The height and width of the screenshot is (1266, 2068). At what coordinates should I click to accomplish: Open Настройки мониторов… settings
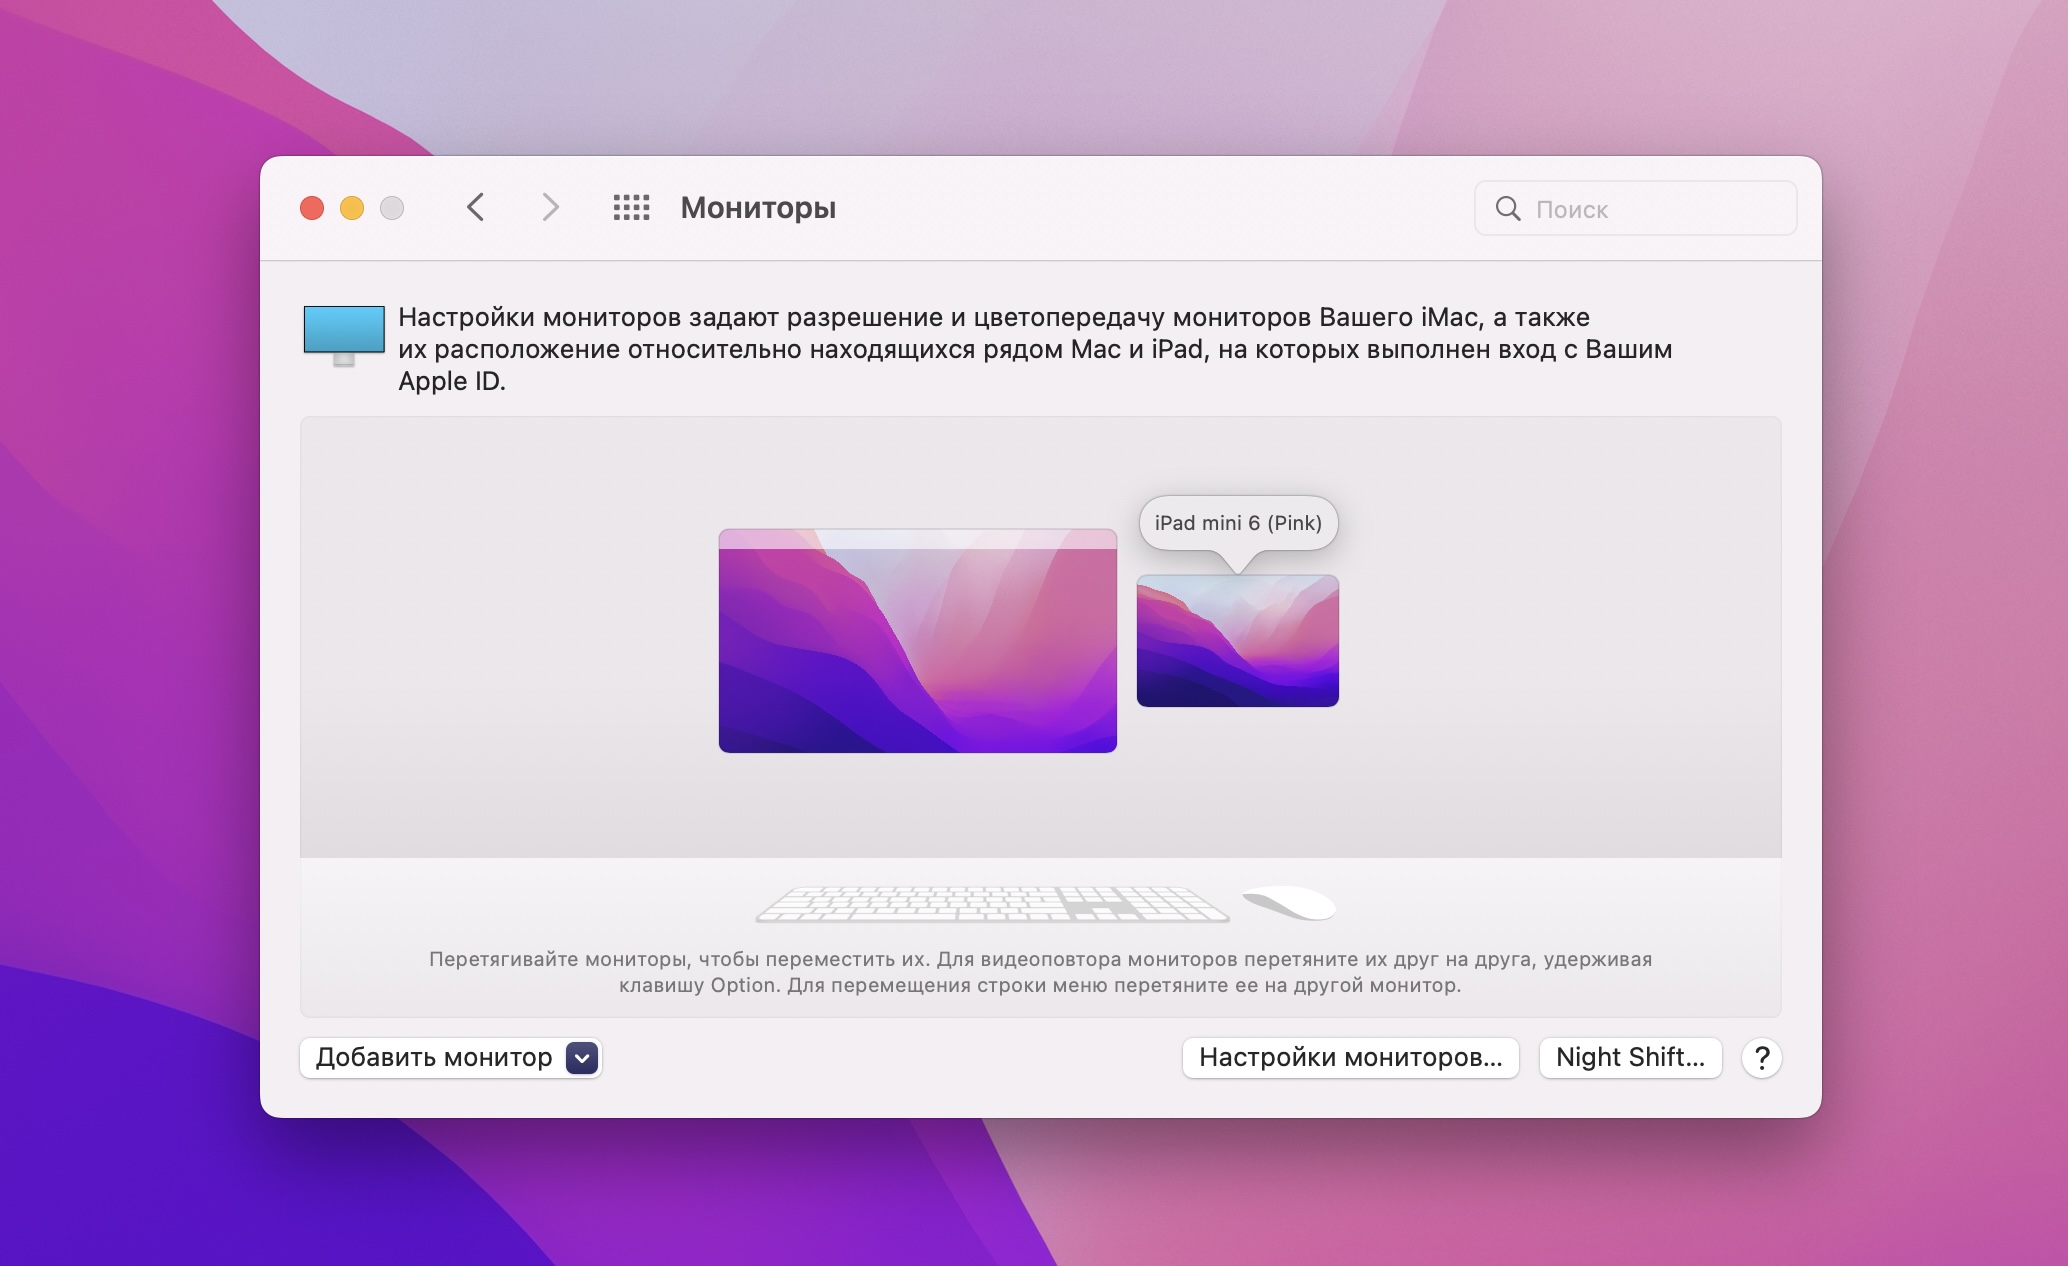pos(1350,1058)
